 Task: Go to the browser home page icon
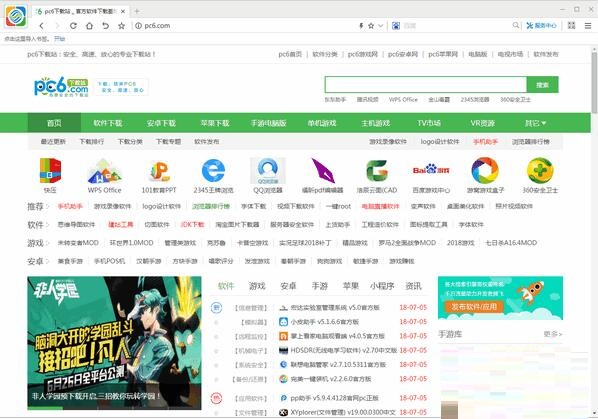coord(89,26)
